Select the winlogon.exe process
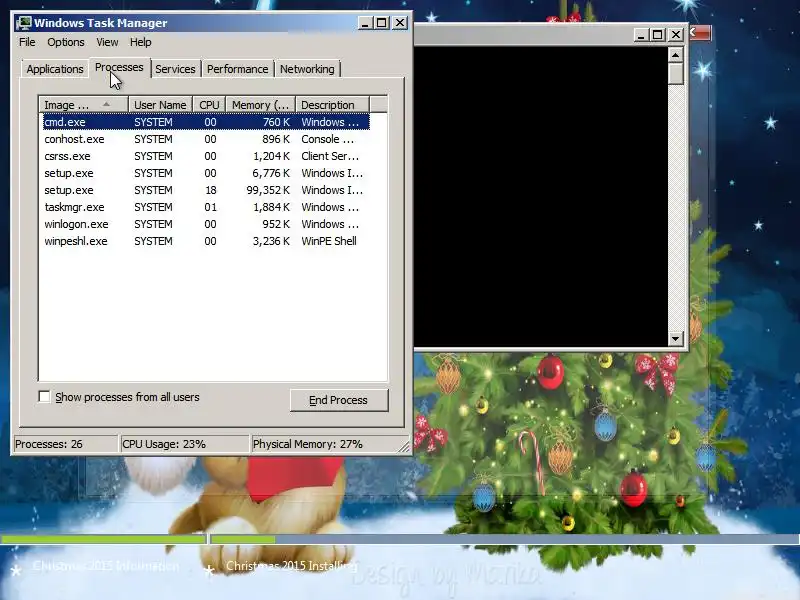 [x=206, y=224]
